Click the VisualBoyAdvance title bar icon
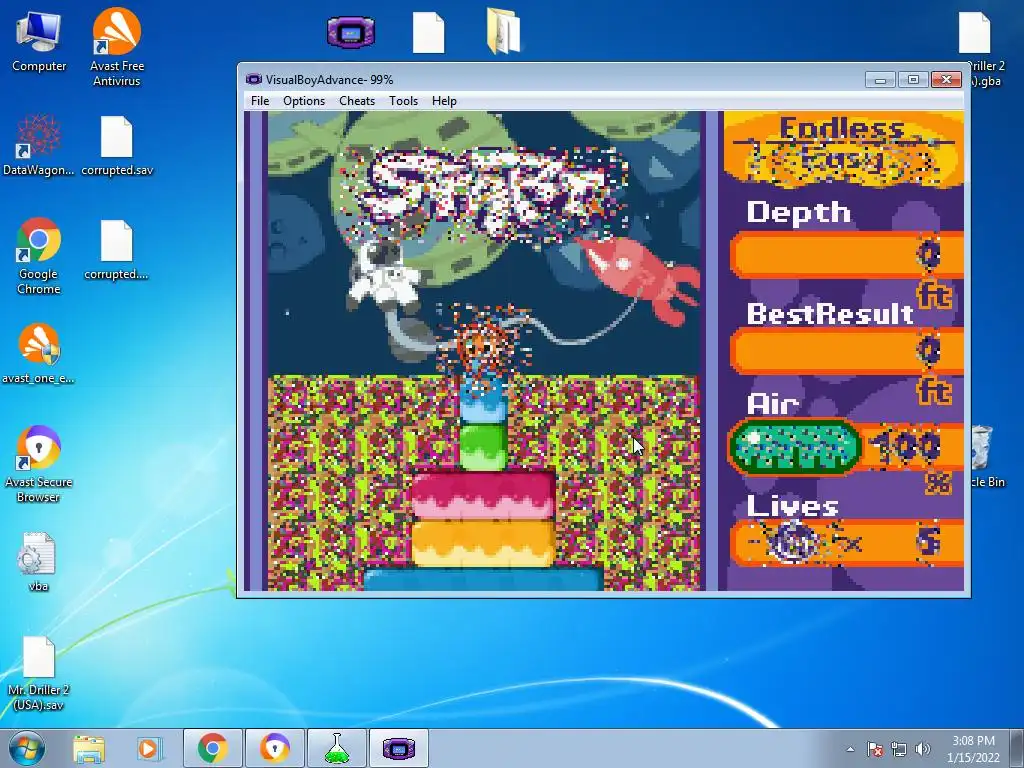 [x=253, y=80]
